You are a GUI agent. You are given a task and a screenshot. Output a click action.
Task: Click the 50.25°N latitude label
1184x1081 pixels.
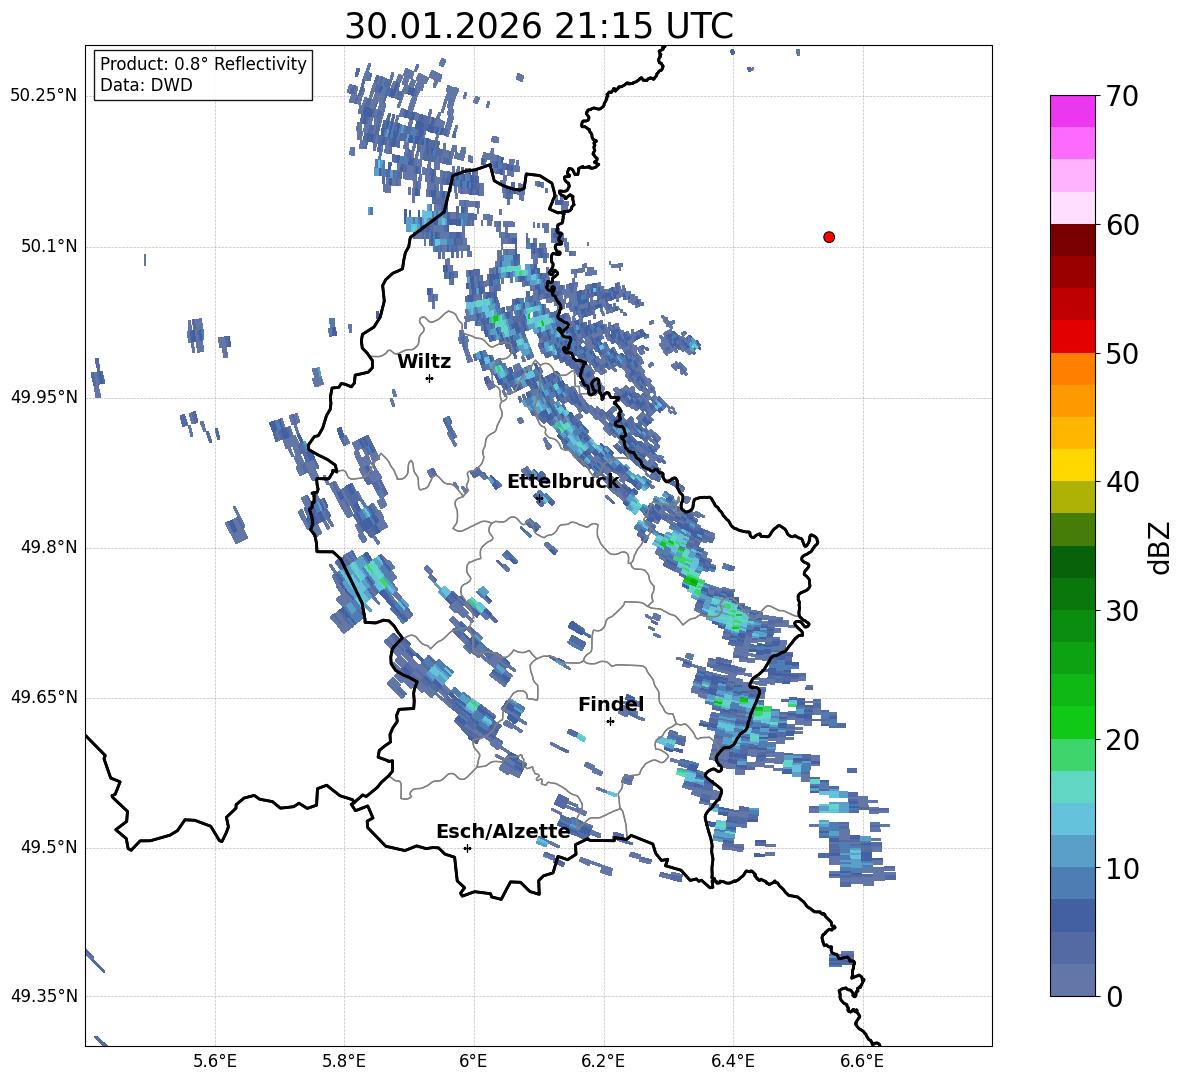[x=44, y=96]
